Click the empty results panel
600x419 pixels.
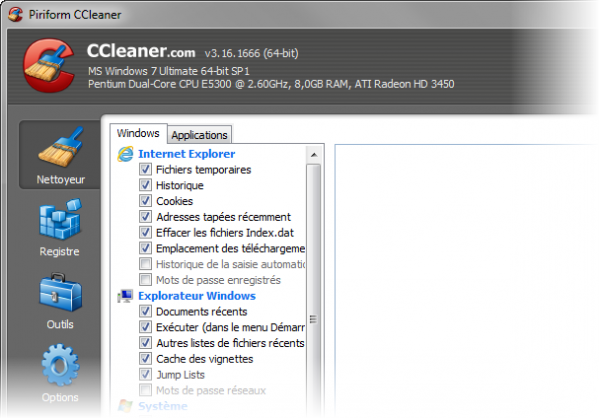point(465,280)
